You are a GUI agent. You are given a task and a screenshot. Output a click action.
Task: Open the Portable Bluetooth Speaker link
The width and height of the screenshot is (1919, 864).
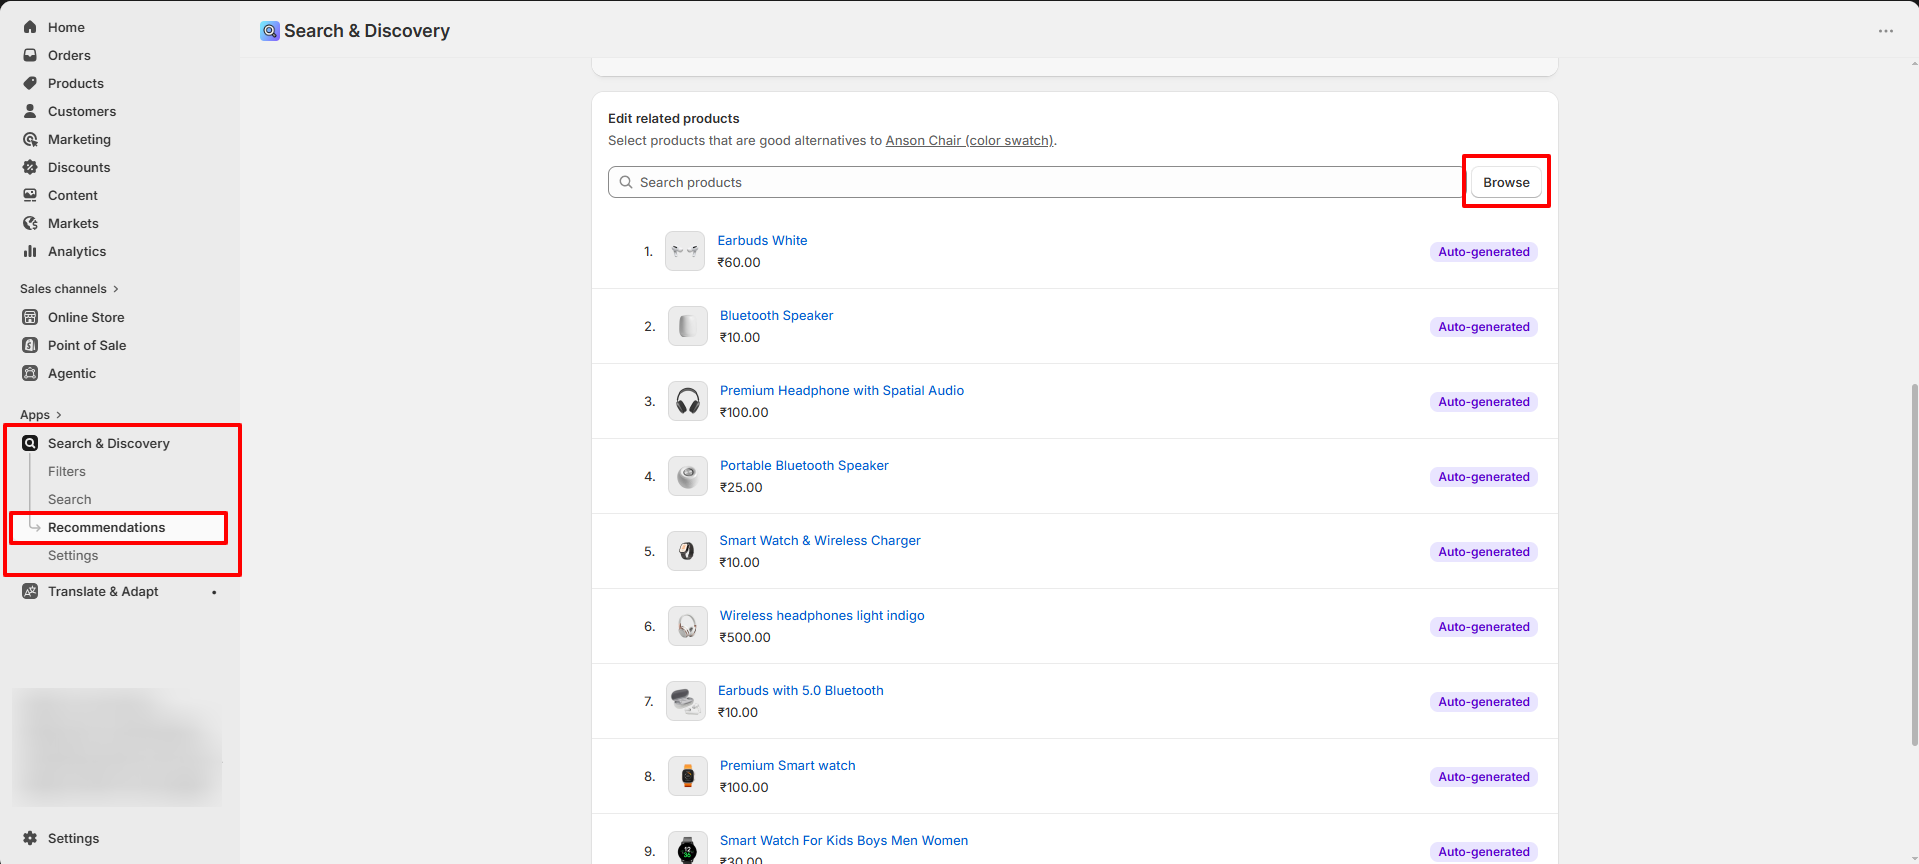804,465
